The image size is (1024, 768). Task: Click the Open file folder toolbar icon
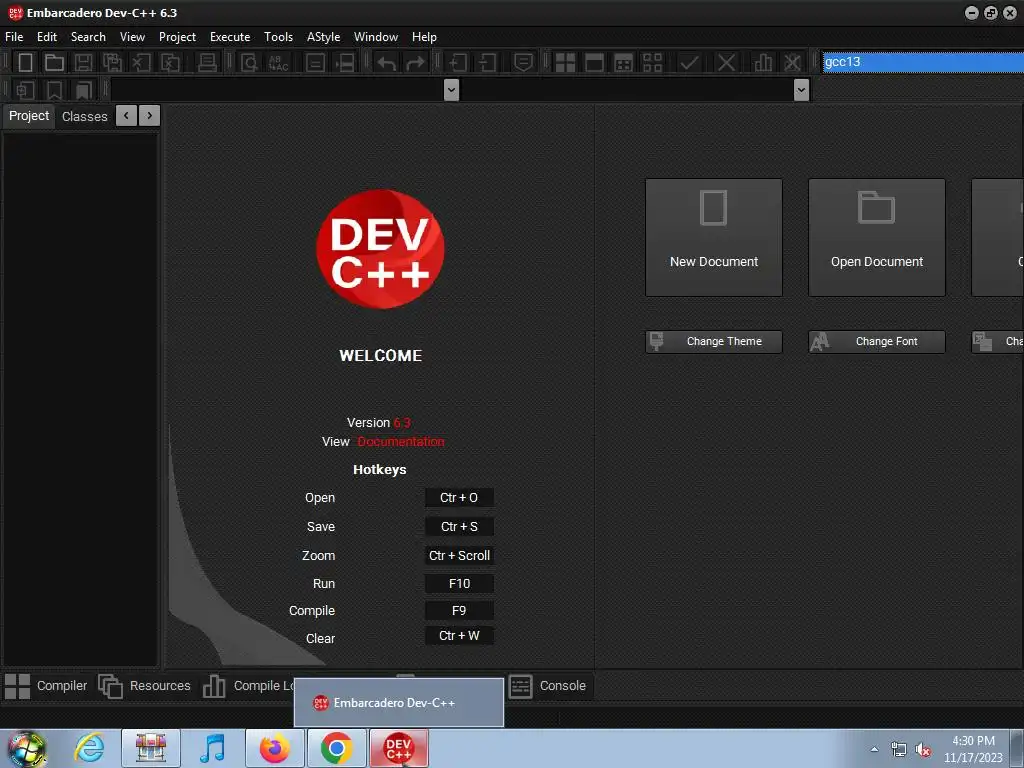(54, 63)
